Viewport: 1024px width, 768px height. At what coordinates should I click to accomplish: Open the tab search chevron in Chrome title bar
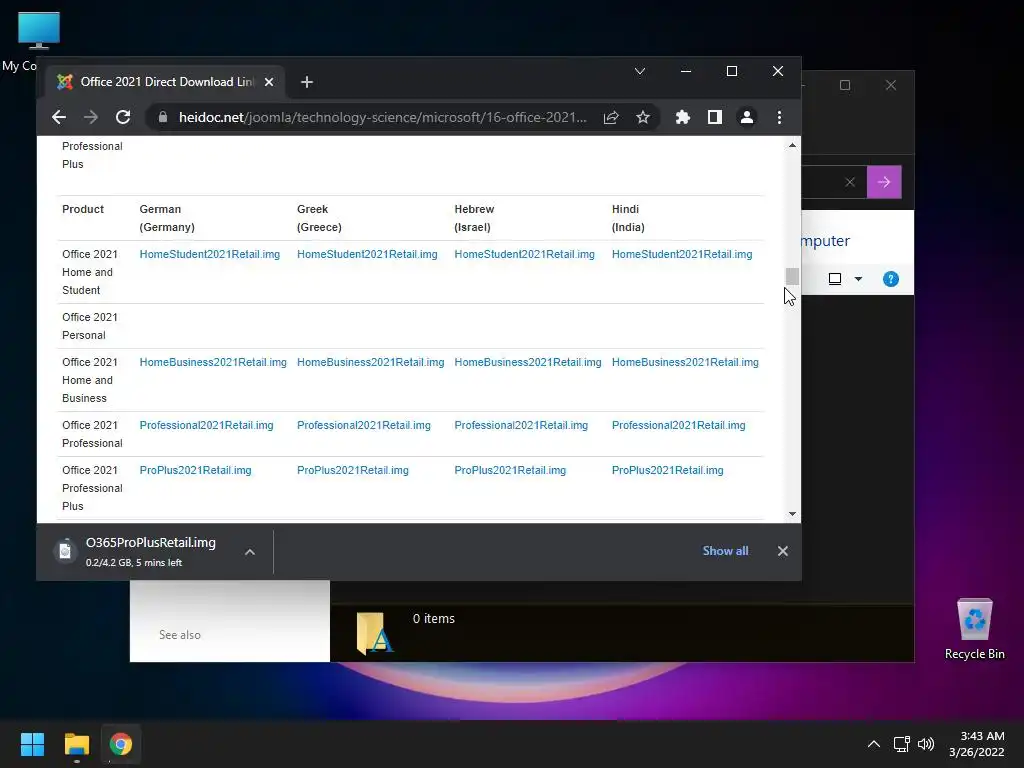(x=640, y=71)
